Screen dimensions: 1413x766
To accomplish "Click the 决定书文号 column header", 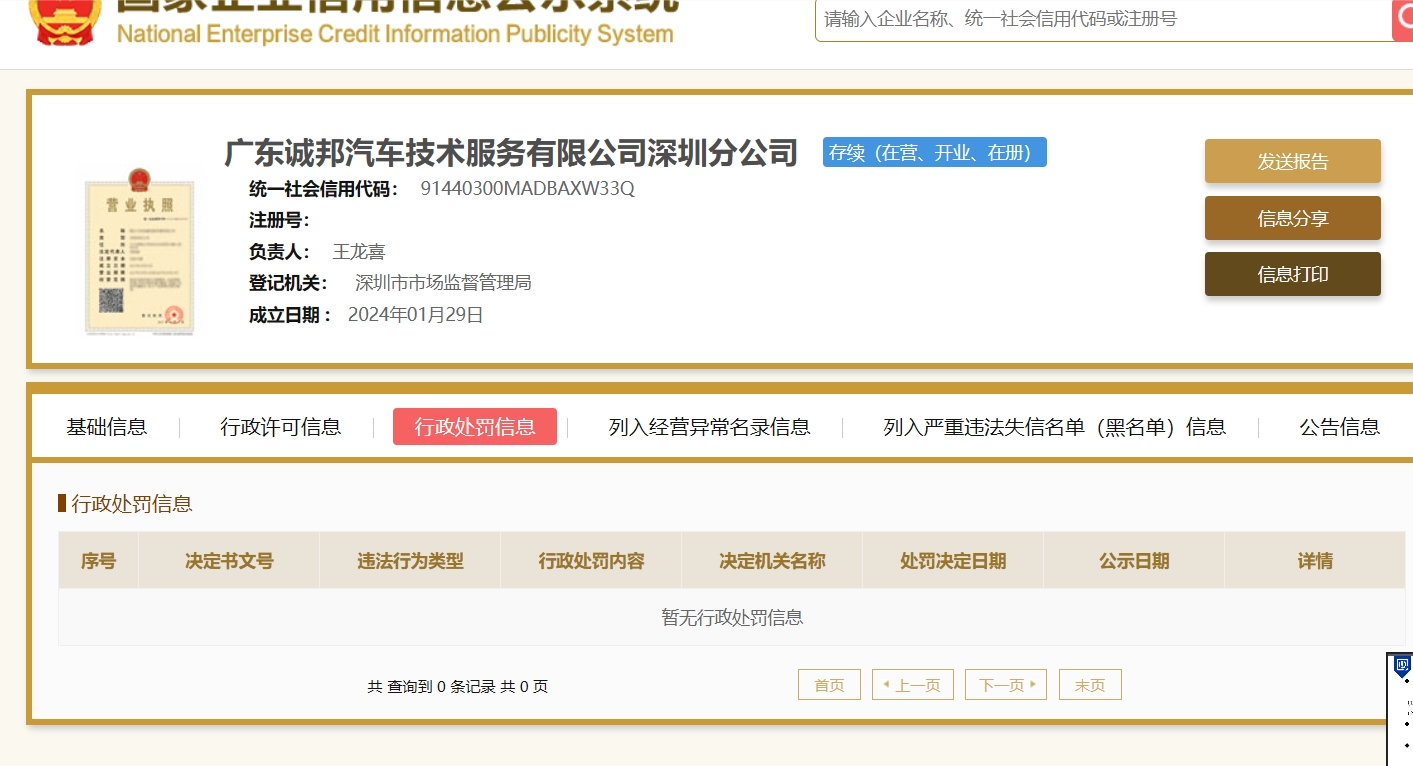I will coord(229,561).
